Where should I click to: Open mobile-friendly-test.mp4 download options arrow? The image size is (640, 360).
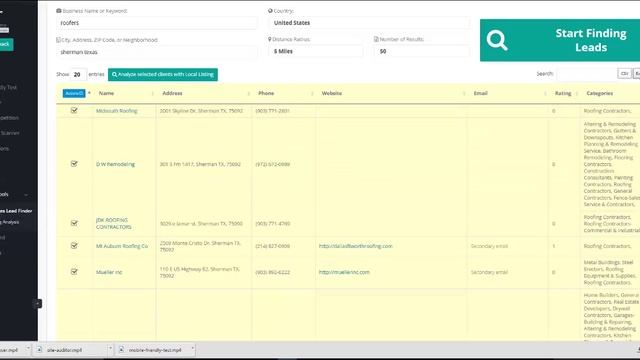click(193, 349)
